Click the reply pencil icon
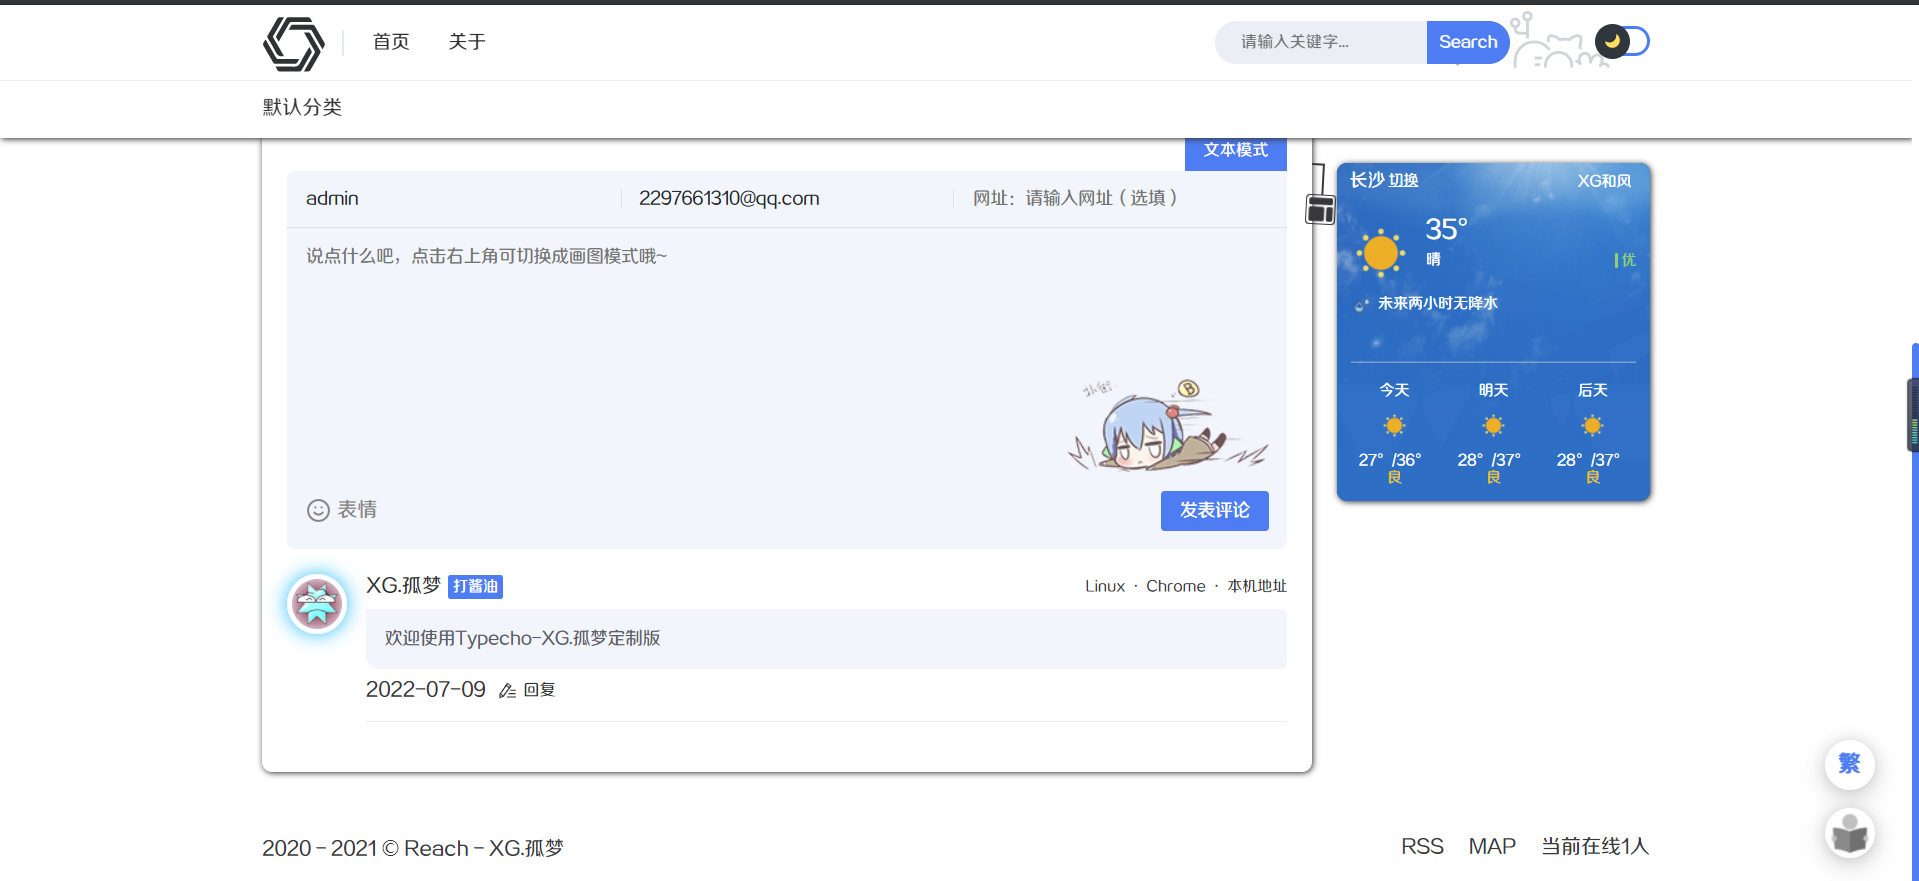Screen dimensions: 1919x881 [x=507, y=690]
